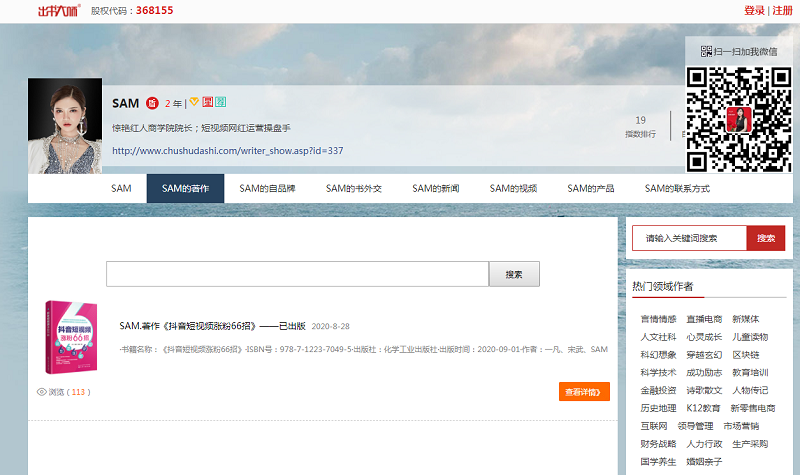This screenshot has width=800, height=475.
Task: Click the large WeChat QR code image
Action: click(738, 119)
